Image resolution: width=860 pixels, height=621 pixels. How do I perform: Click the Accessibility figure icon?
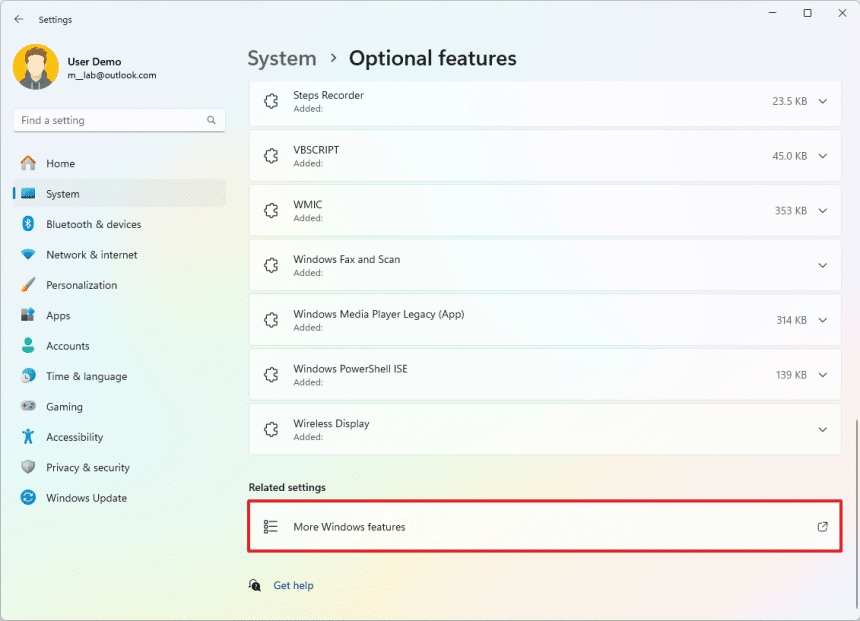point(28,437)
